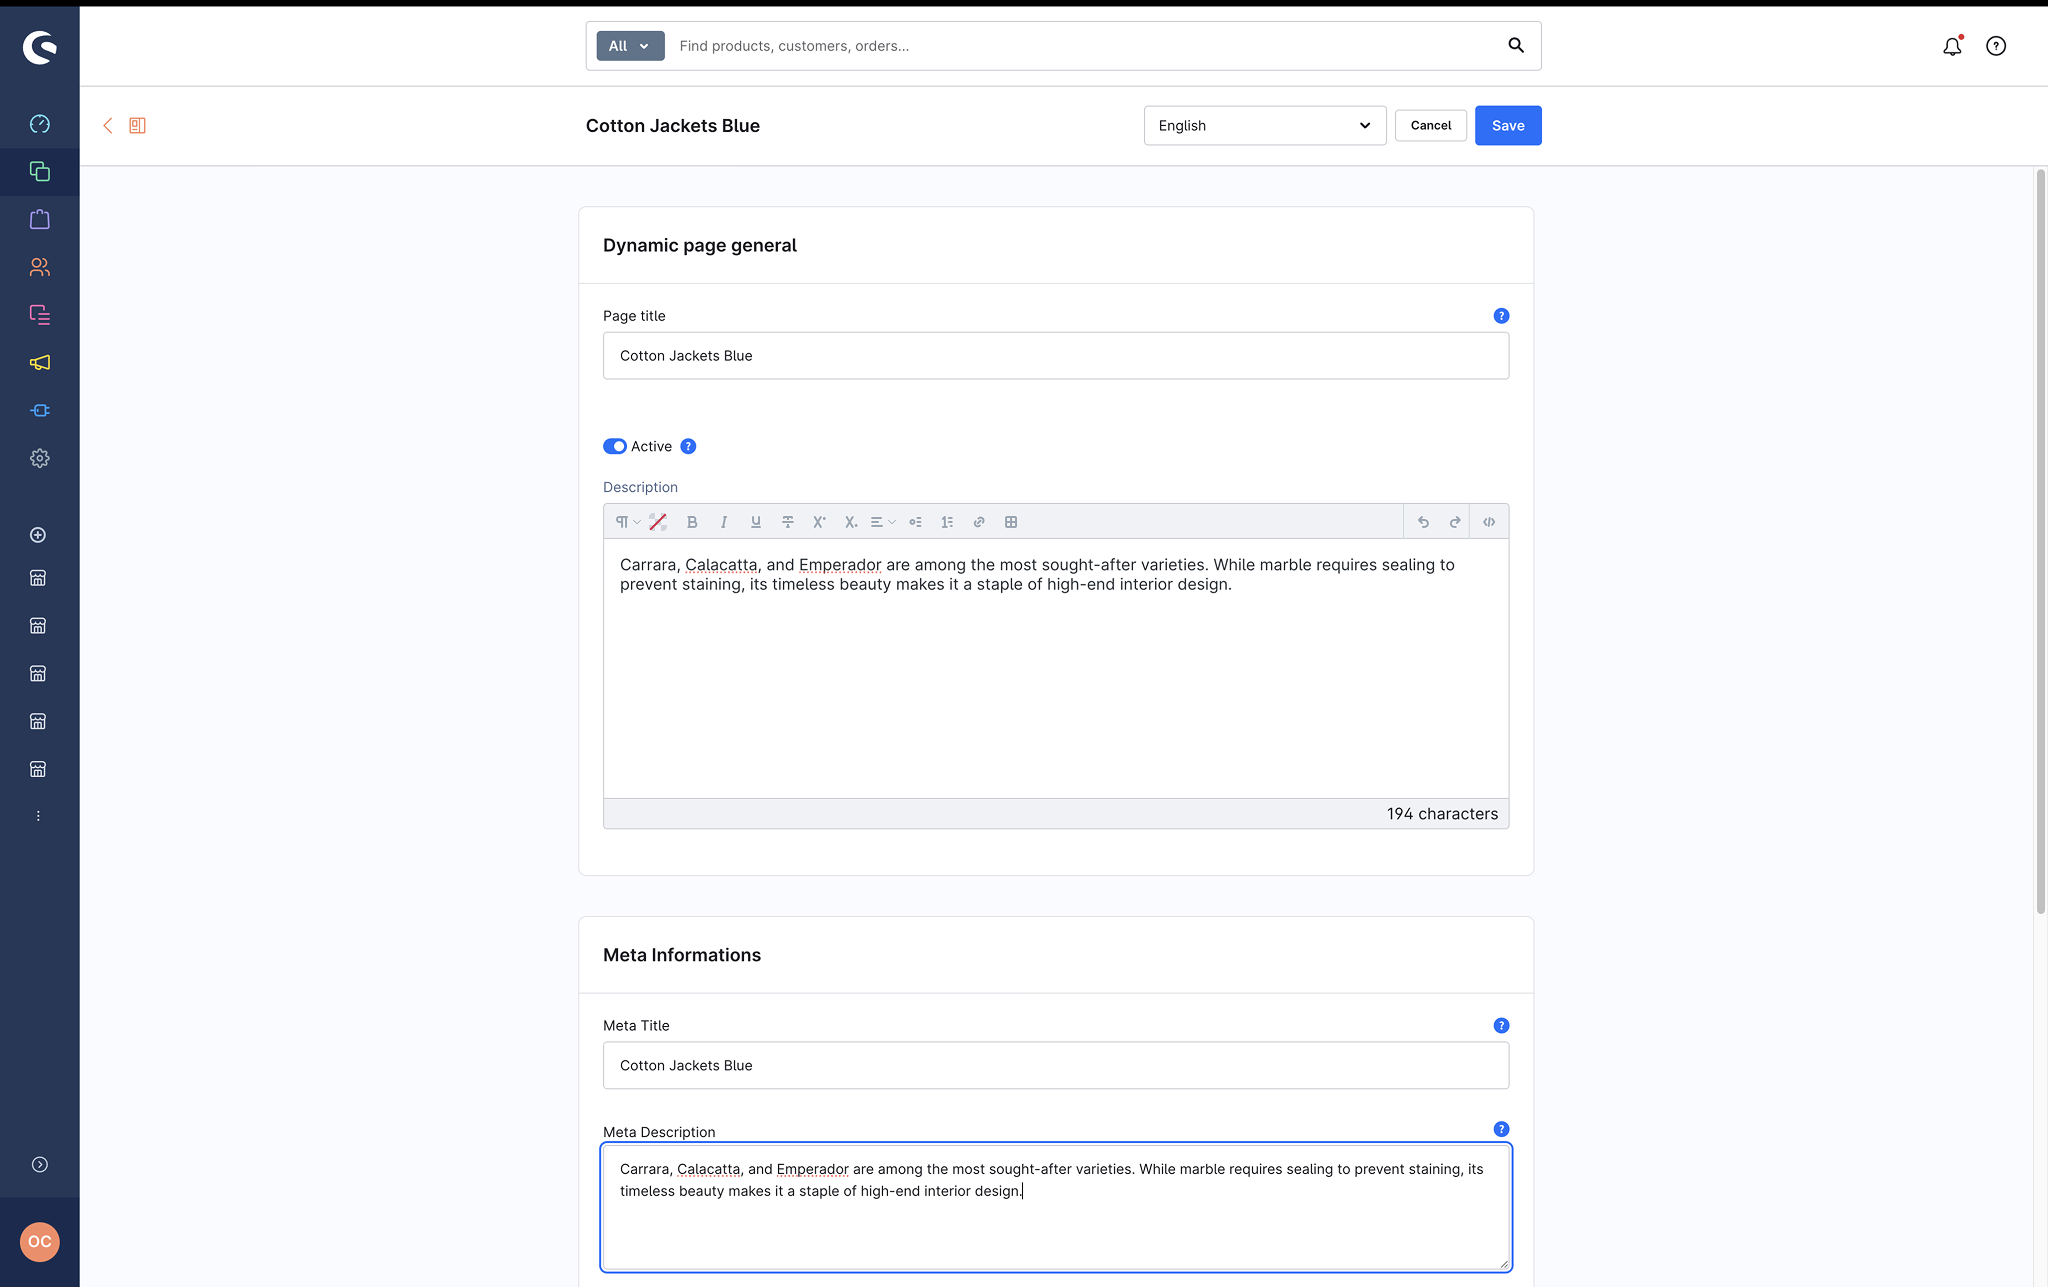
Task: Click the add sales channel plus icon
Action: [x=38, y=535]
